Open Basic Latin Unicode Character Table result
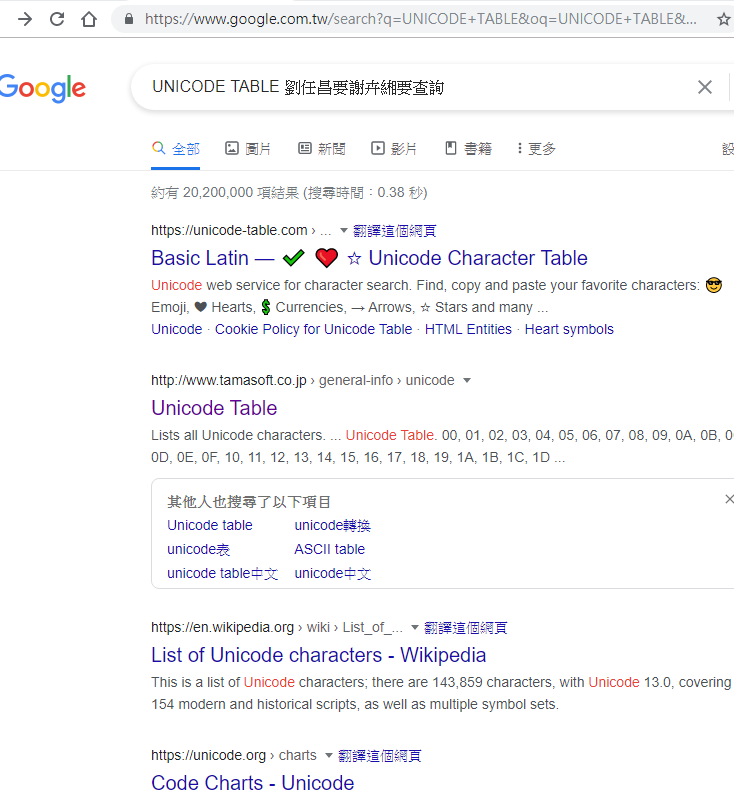This screenshot has height=795, width=734. 369,258
